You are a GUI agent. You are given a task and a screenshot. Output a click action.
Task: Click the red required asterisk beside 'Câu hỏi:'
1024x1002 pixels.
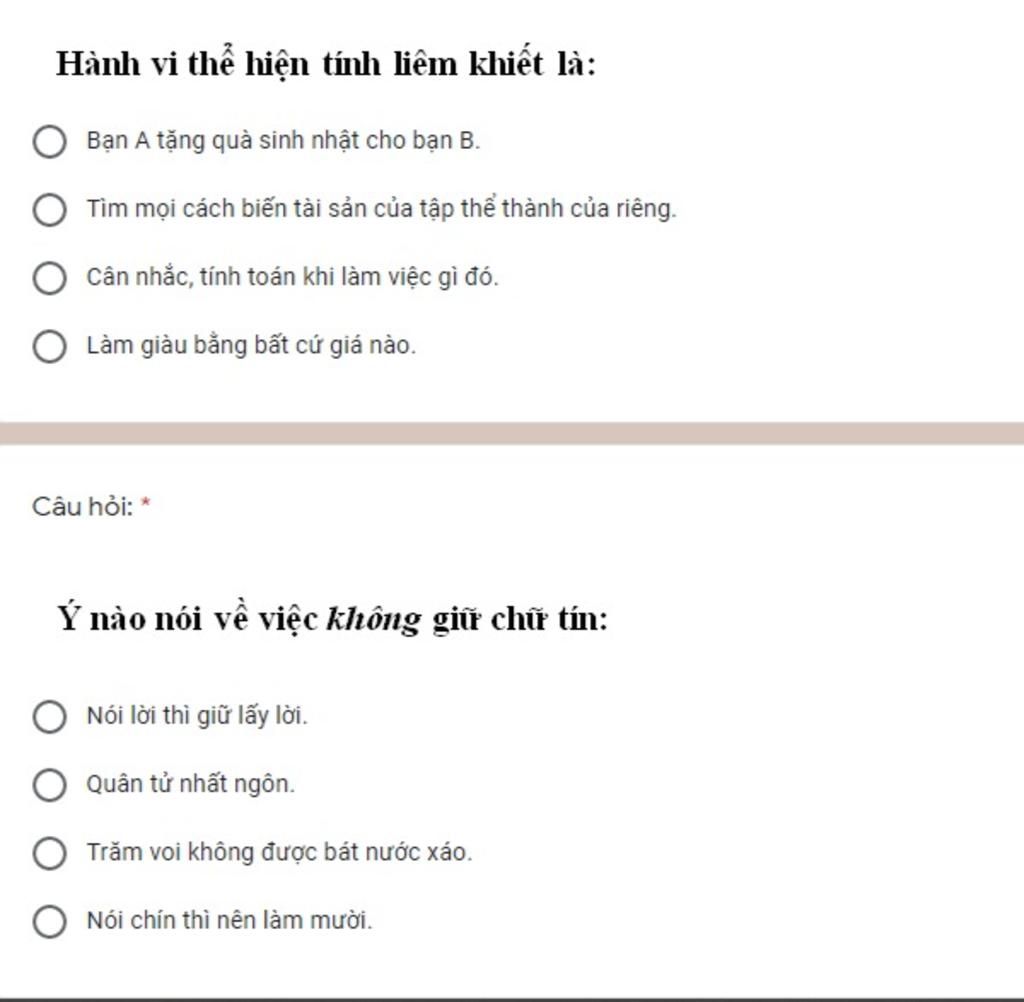(x=146, y=504)
